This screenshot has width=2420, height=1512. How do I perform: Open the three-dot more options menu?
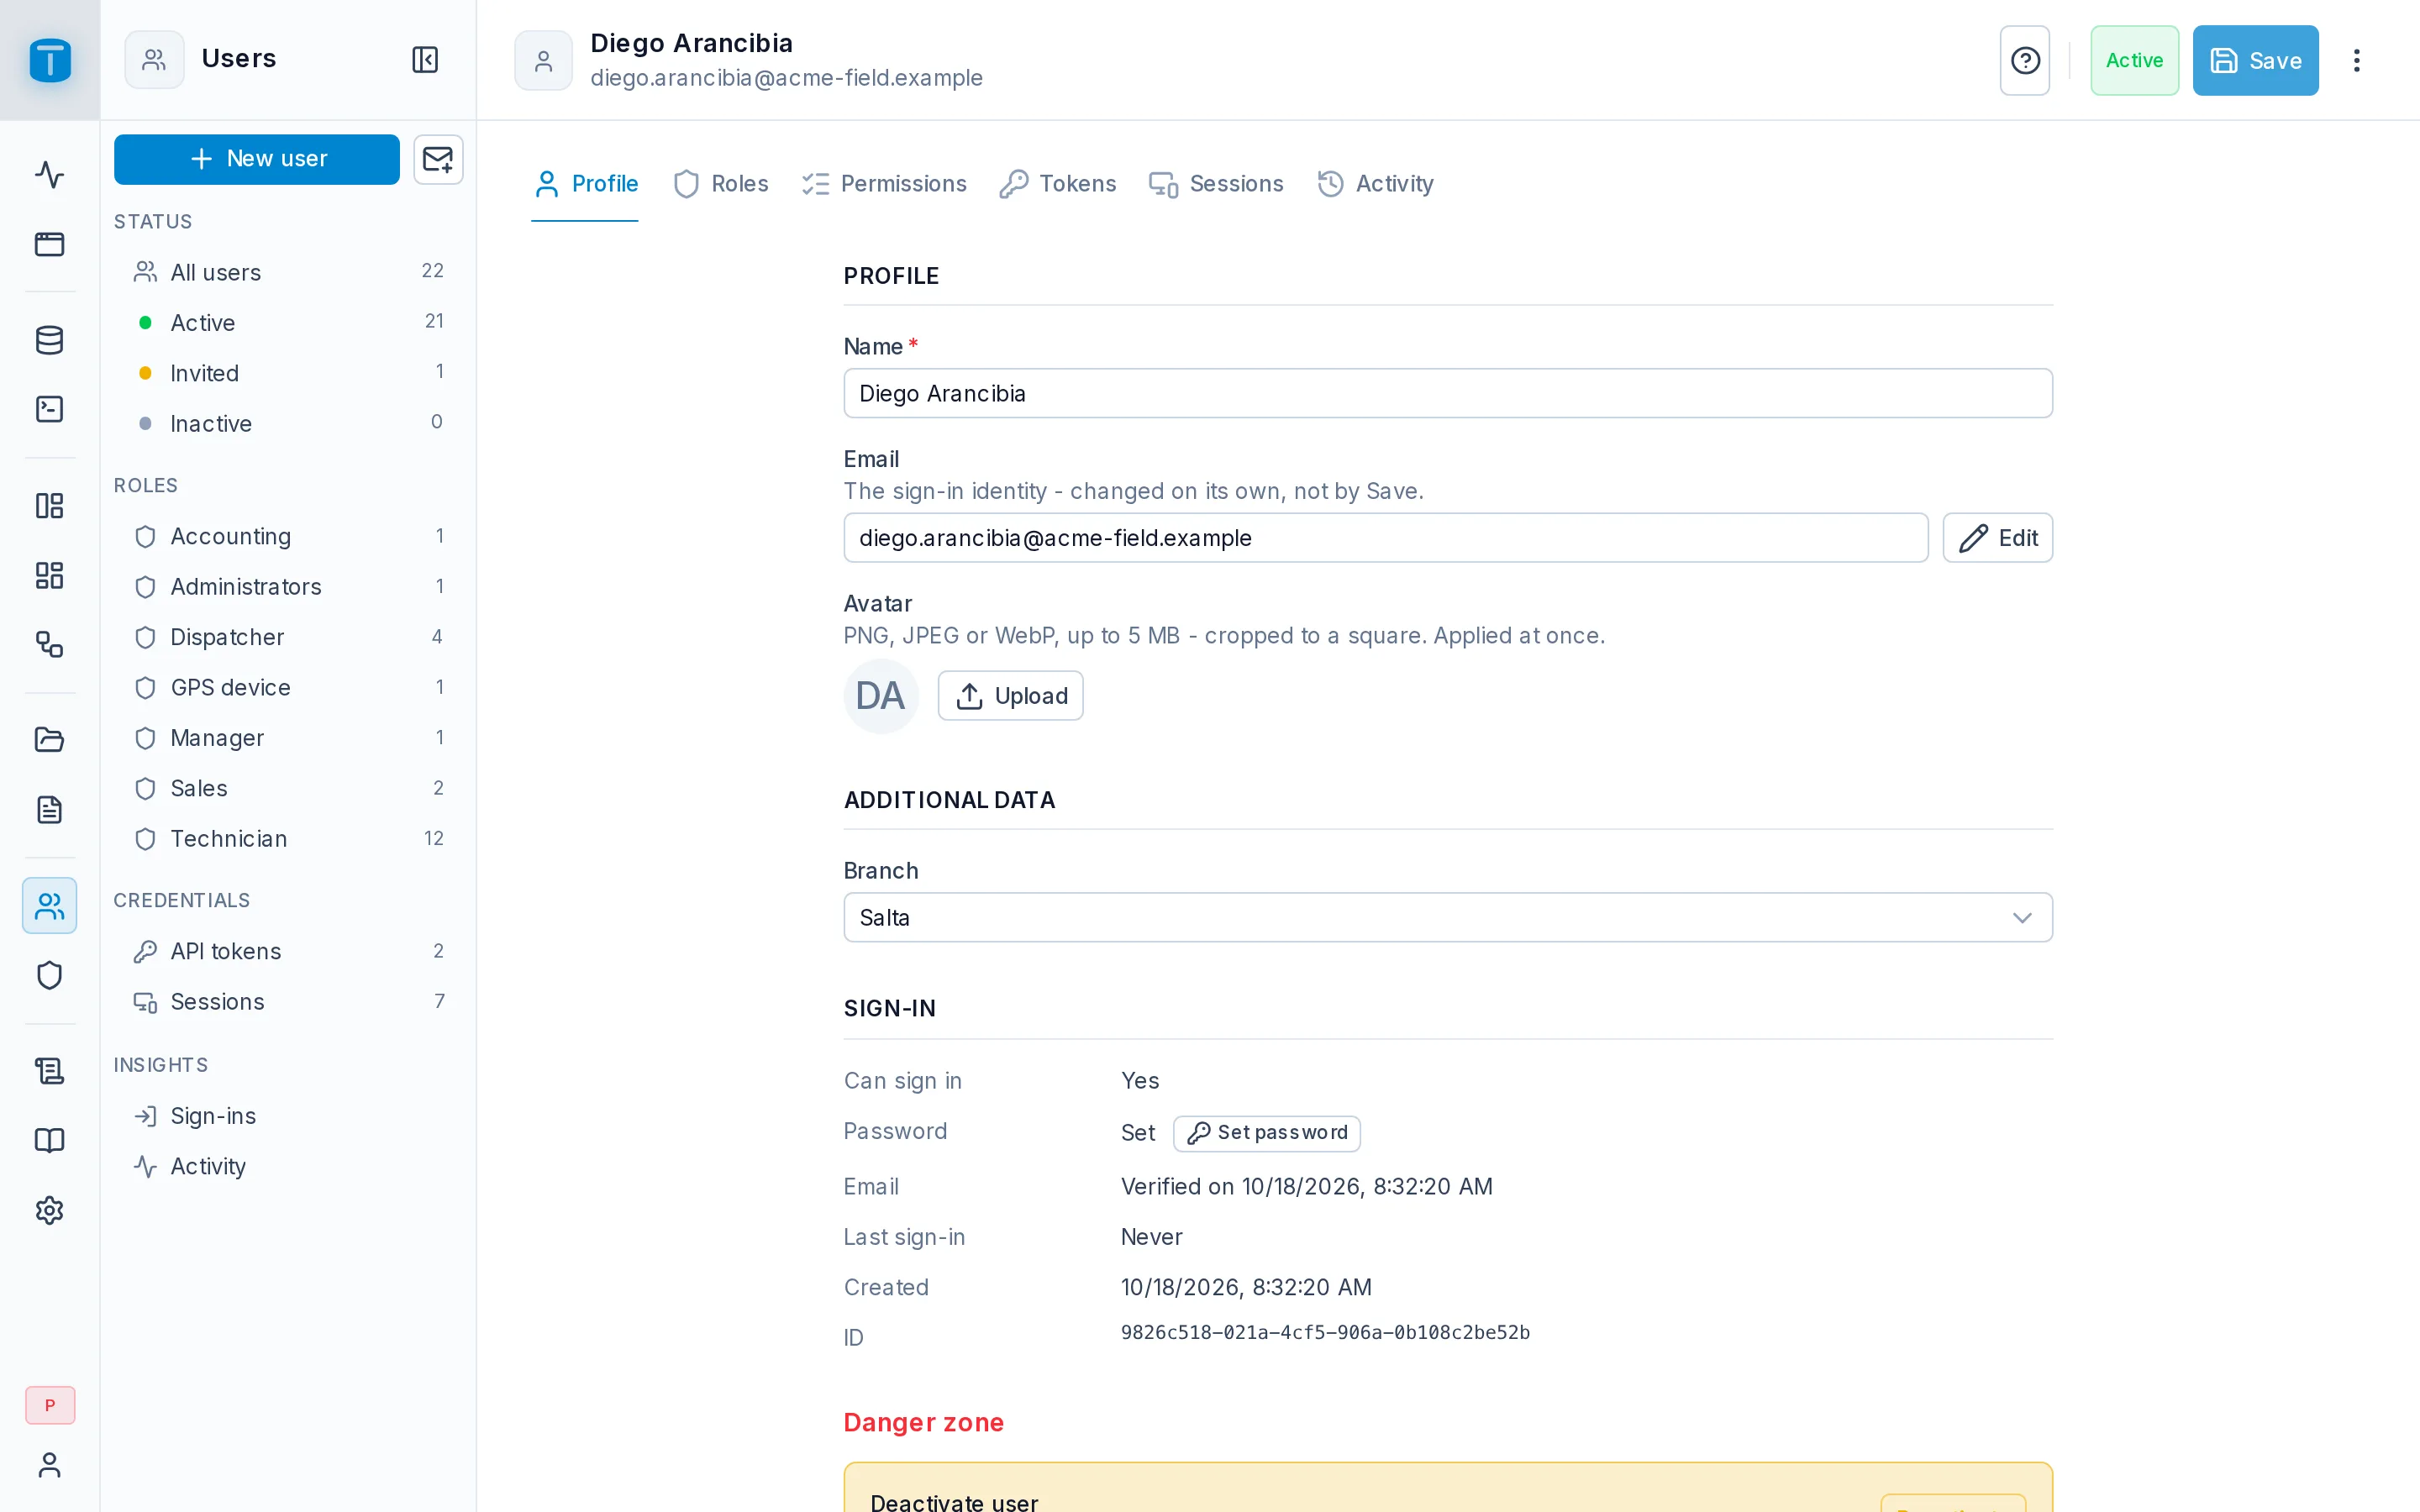pyautogui.click(x=2357, y=60)
